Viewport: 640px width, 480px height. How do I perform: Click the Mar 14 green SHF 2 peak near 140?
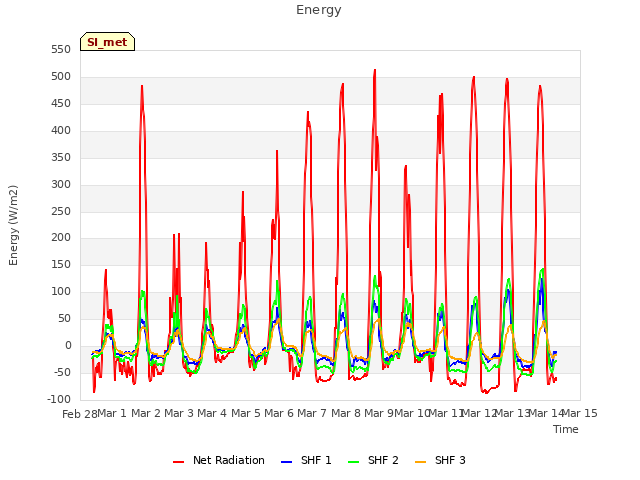click(x=543, y=269)
